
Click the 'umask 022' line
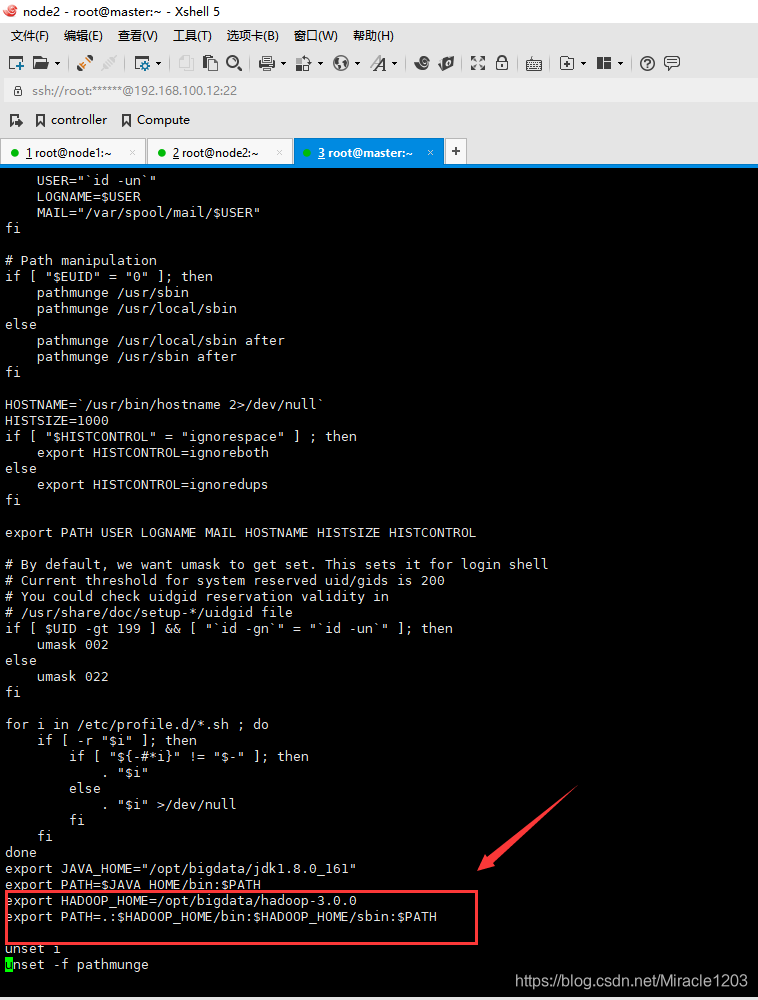(x=72, y=676)
